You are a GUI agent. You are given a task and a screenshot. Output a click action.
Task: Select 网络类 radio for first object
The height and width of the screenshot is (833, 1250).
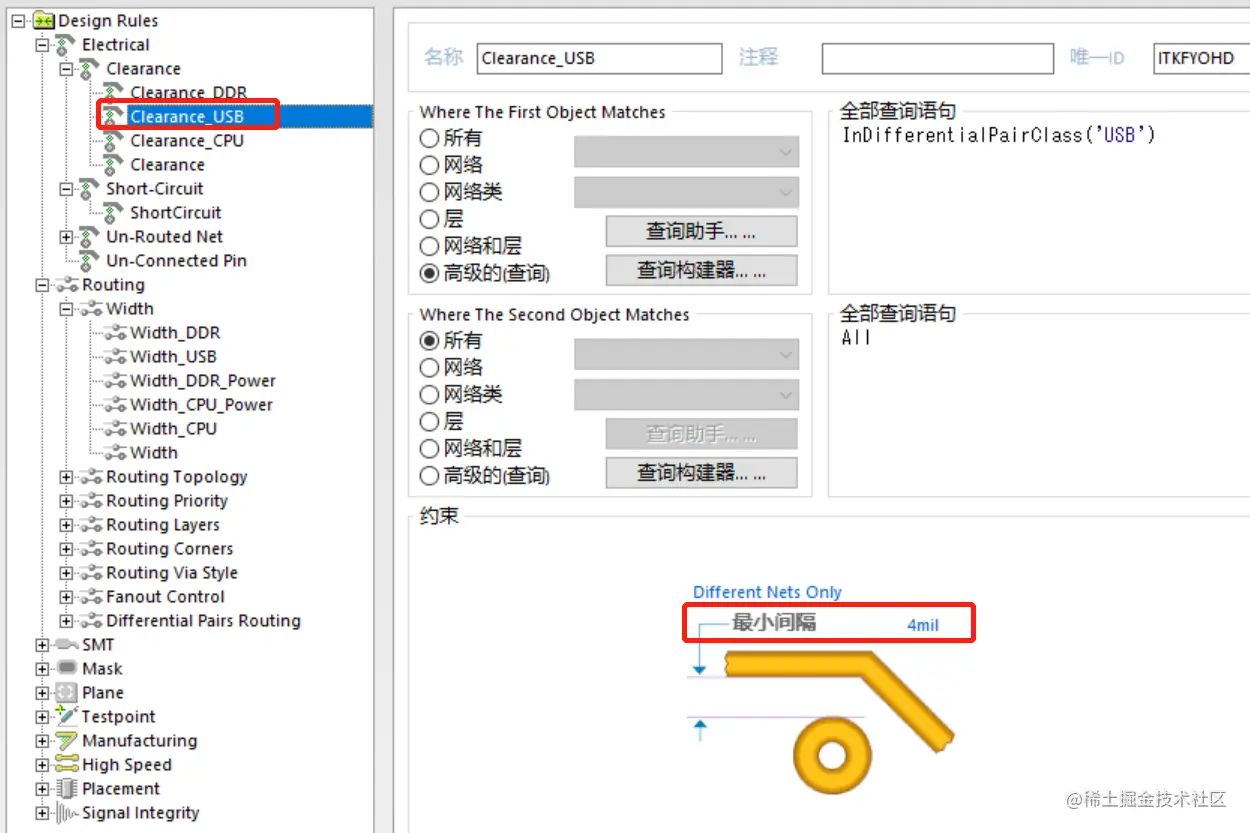click(x=429, y=192)
